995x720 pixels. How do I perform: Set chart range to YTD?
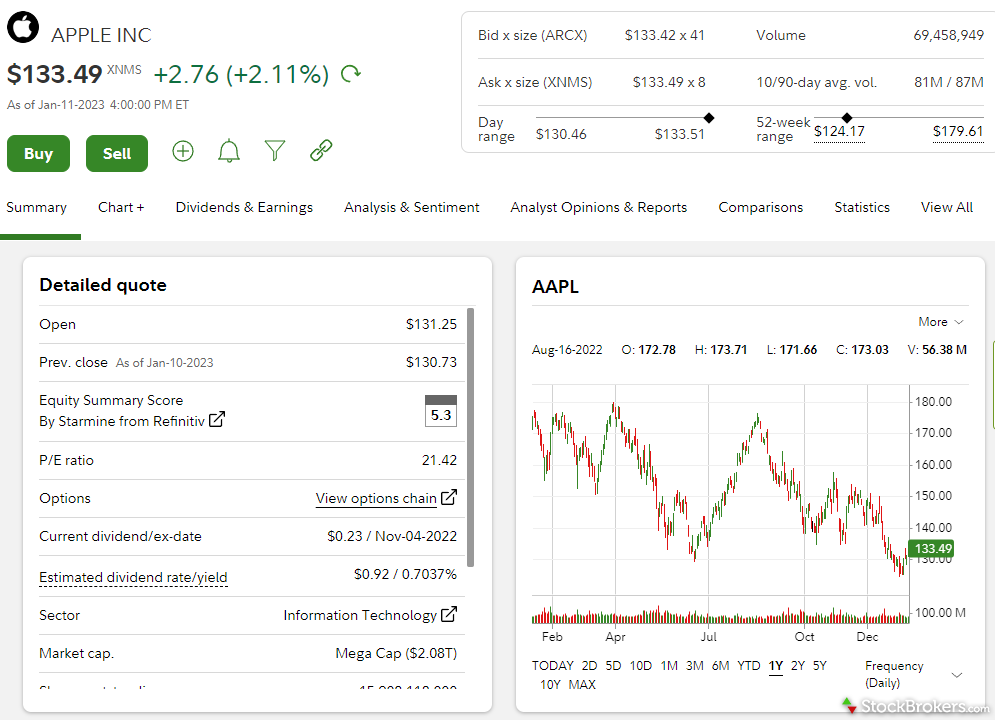749,665
